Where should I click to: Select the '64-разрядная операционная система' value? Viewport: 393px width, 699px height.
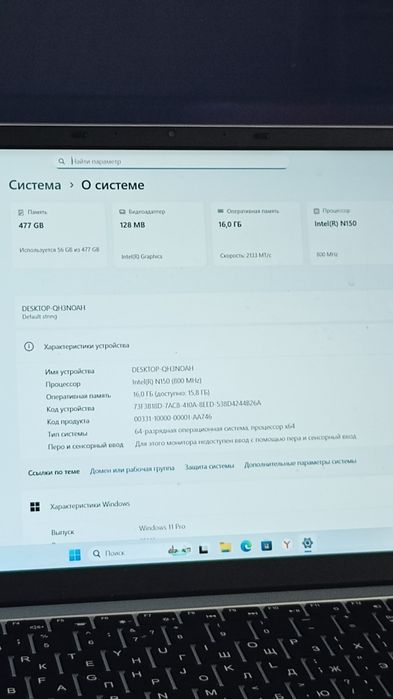215,429
